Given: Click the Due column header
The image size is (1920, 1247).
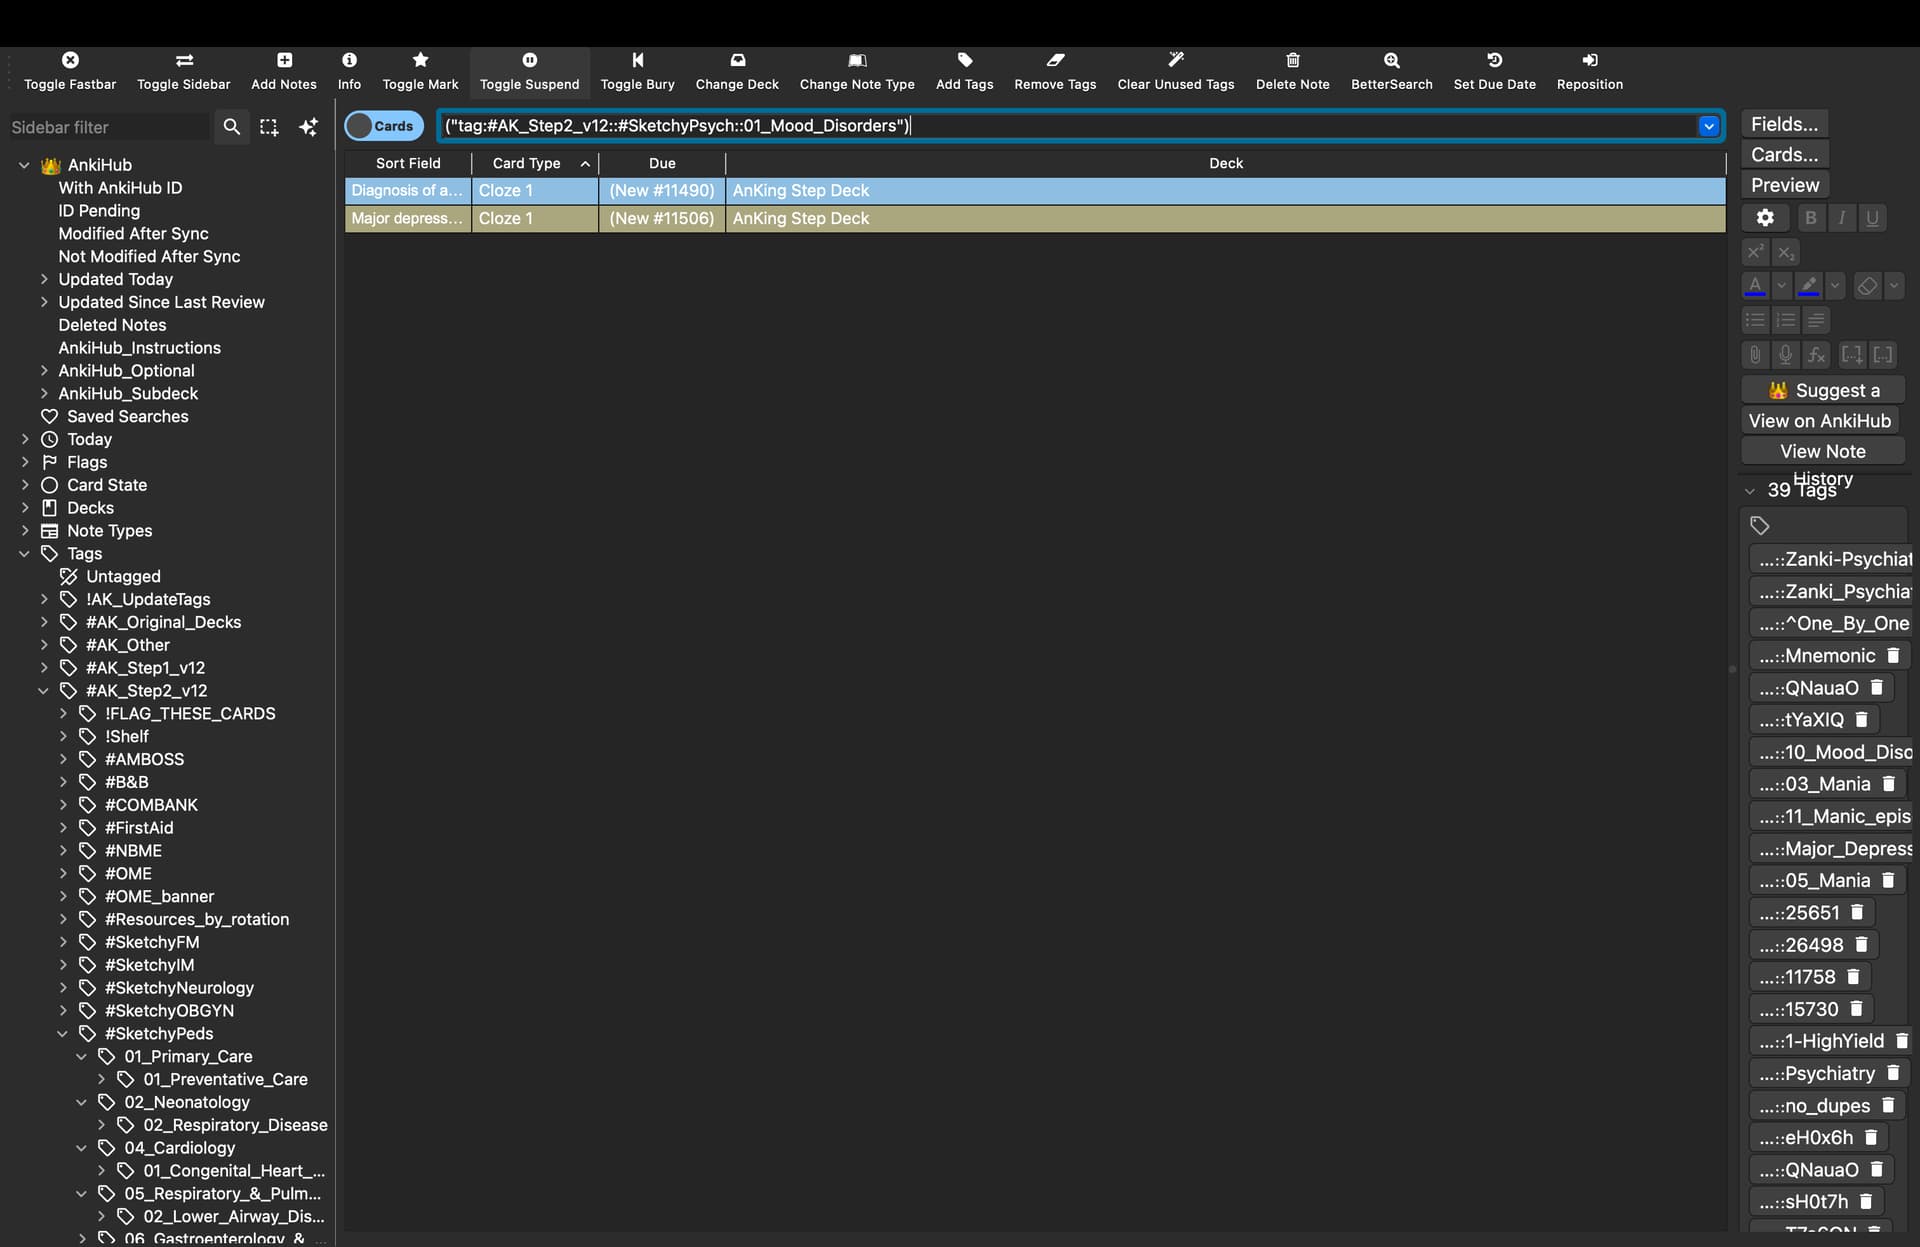Looking at the screenshot, I should 662,163.
